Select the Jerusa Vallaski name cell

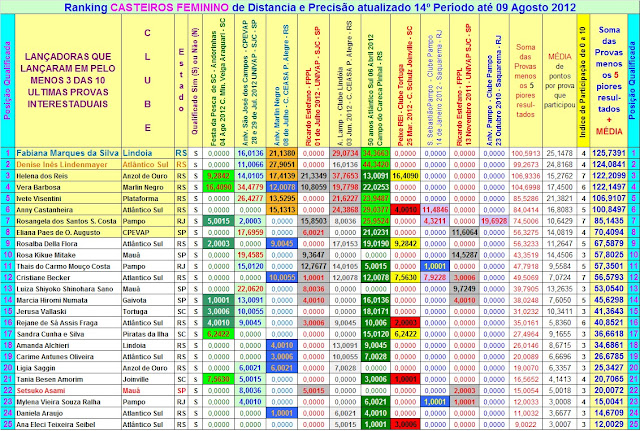68,311
